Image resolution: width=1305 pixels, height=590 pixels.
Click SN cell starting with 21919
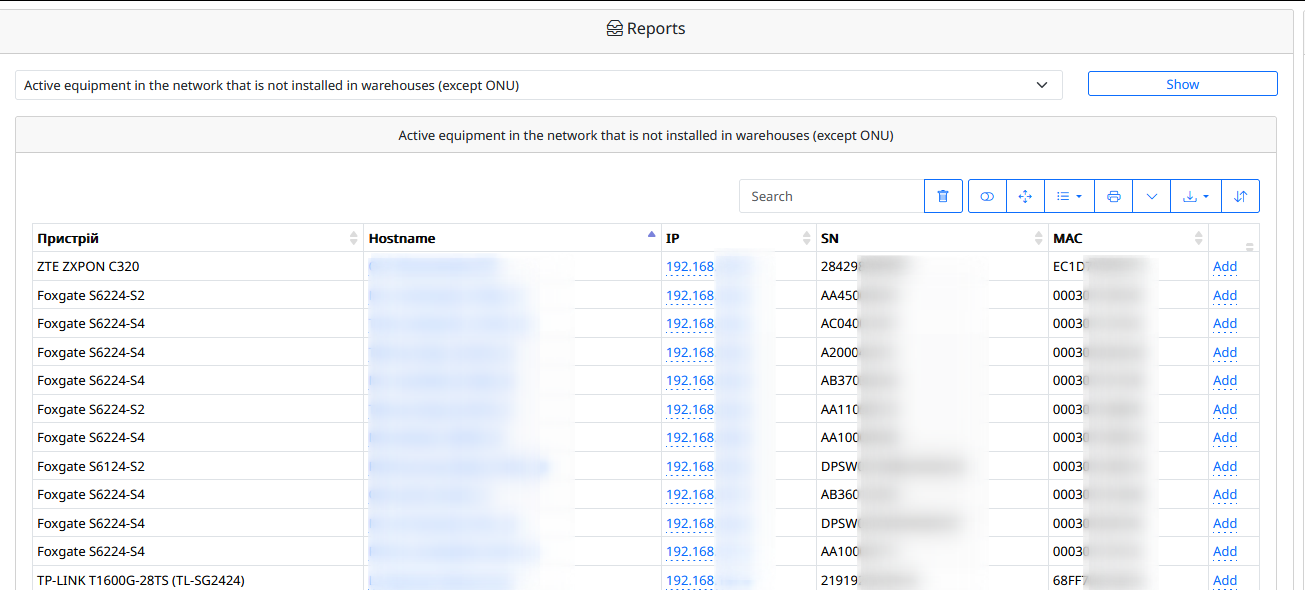click(932, 580)
